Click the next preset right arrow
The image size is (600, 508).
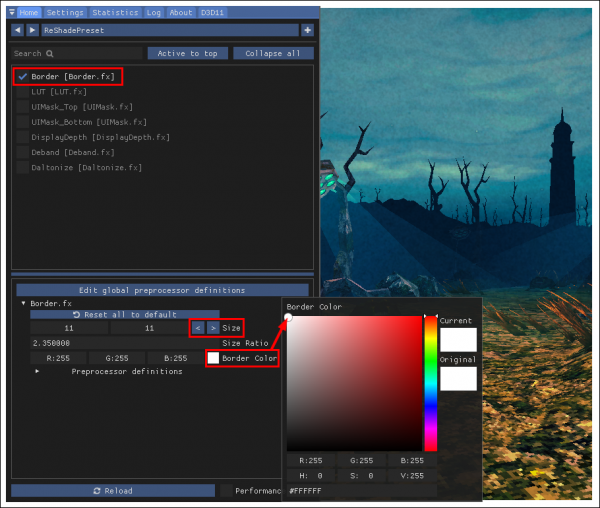pos(32,31)
